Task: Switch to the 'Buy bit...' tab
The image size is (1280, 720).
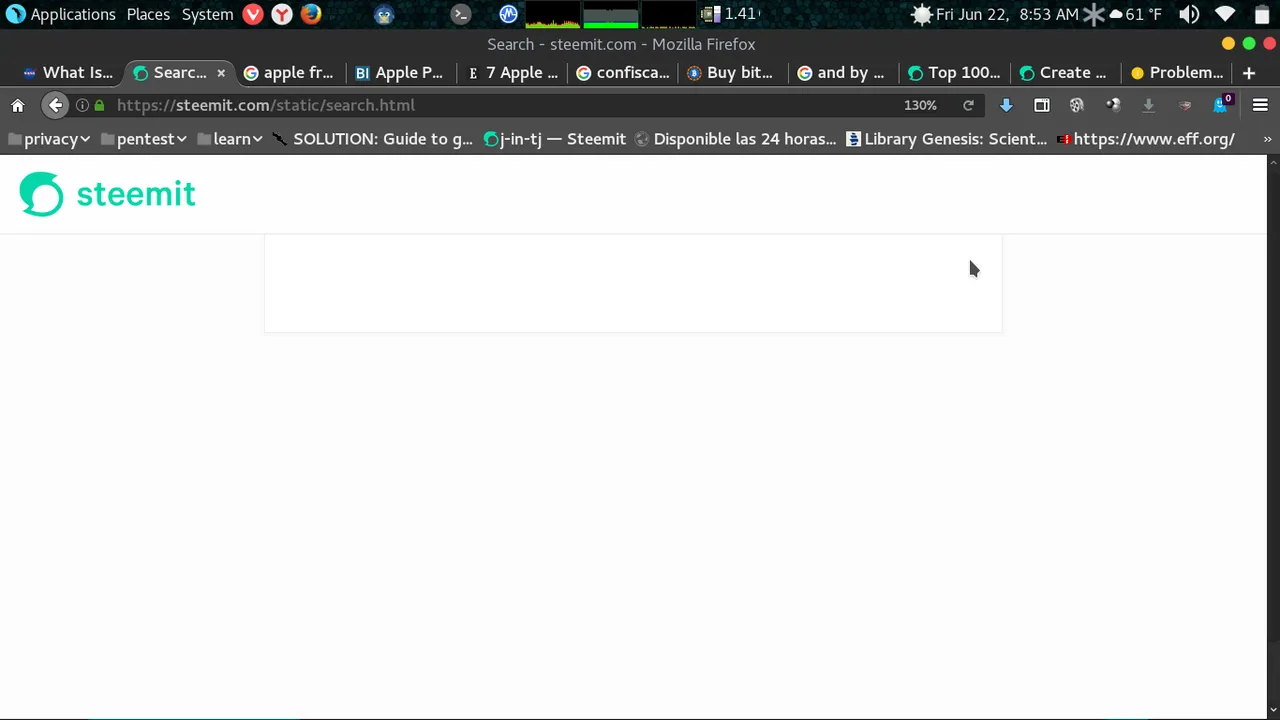Action: click(x=731, y=73)
